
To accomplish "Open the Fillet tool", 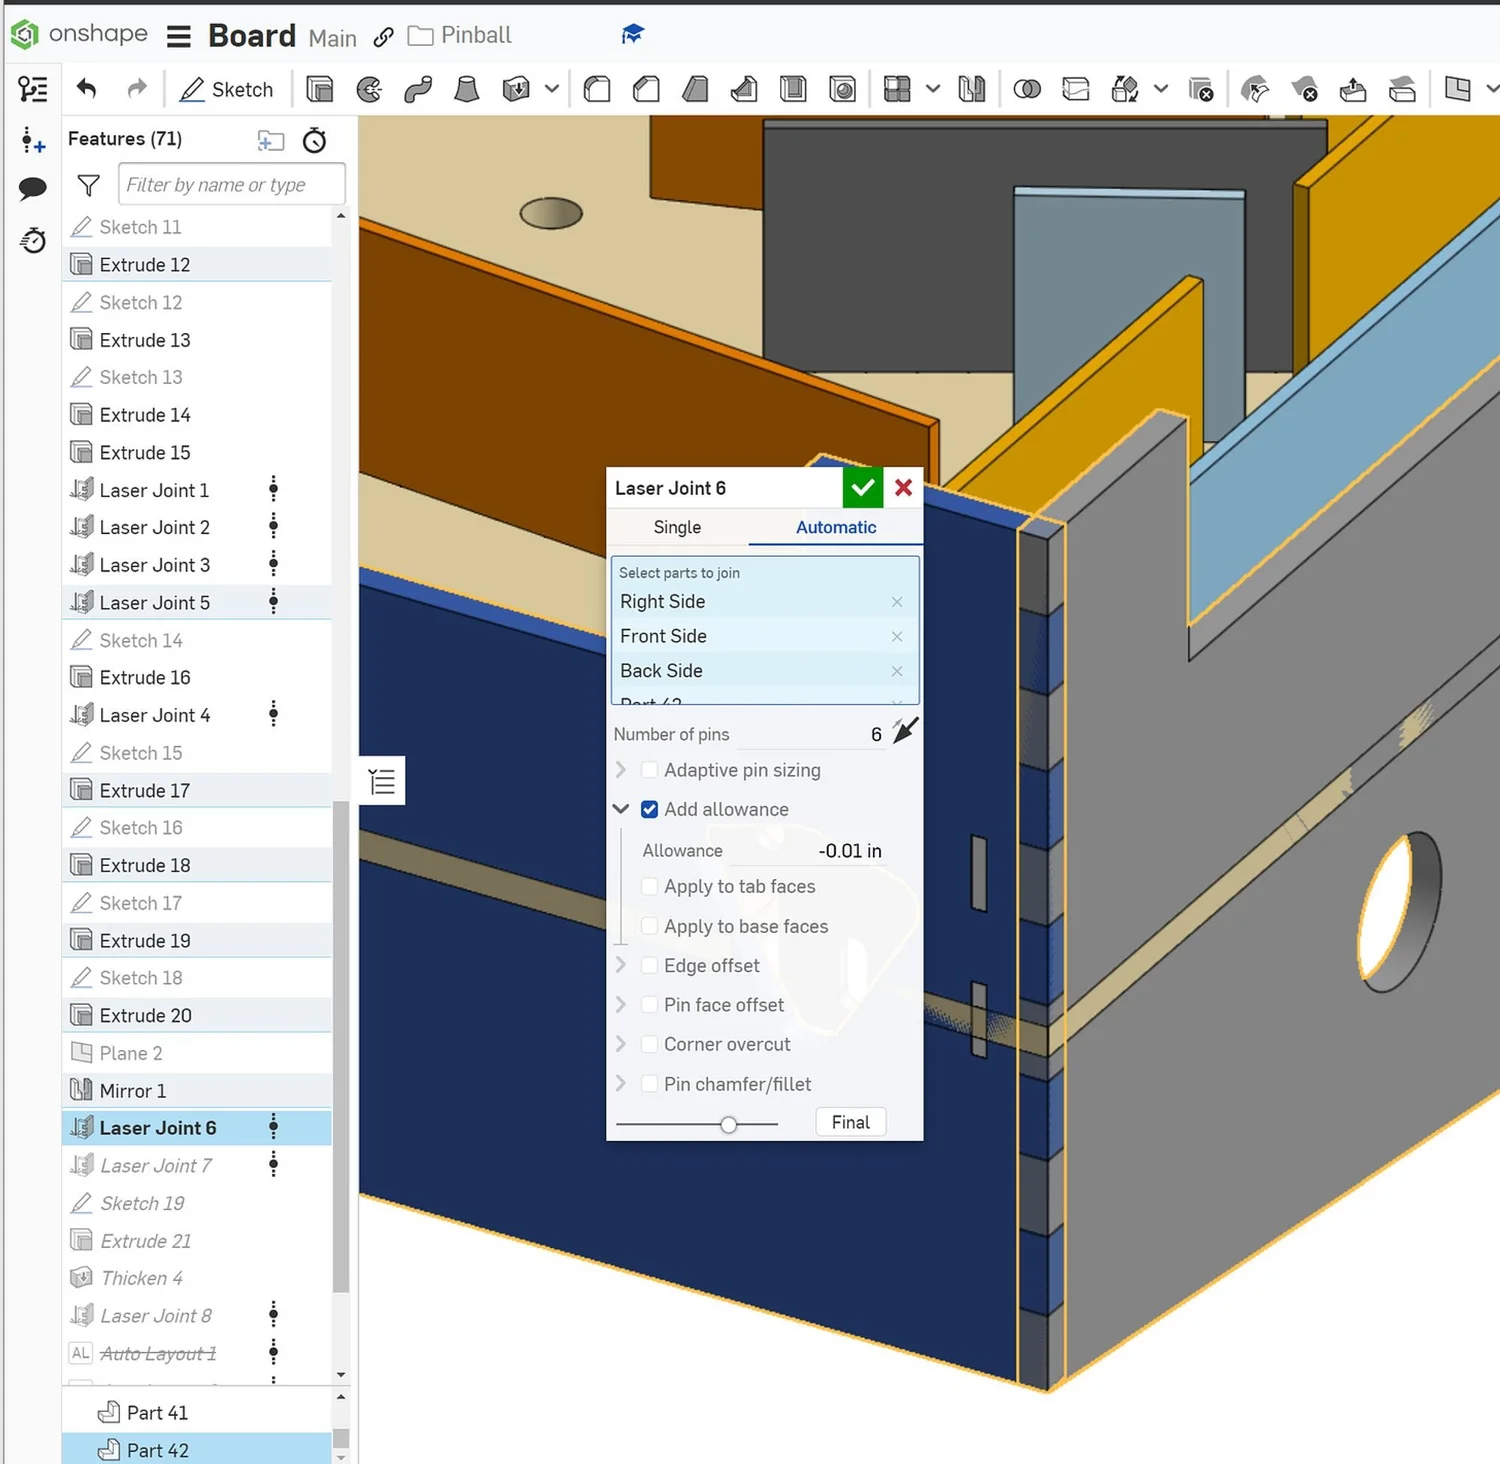I will point(596,89).
